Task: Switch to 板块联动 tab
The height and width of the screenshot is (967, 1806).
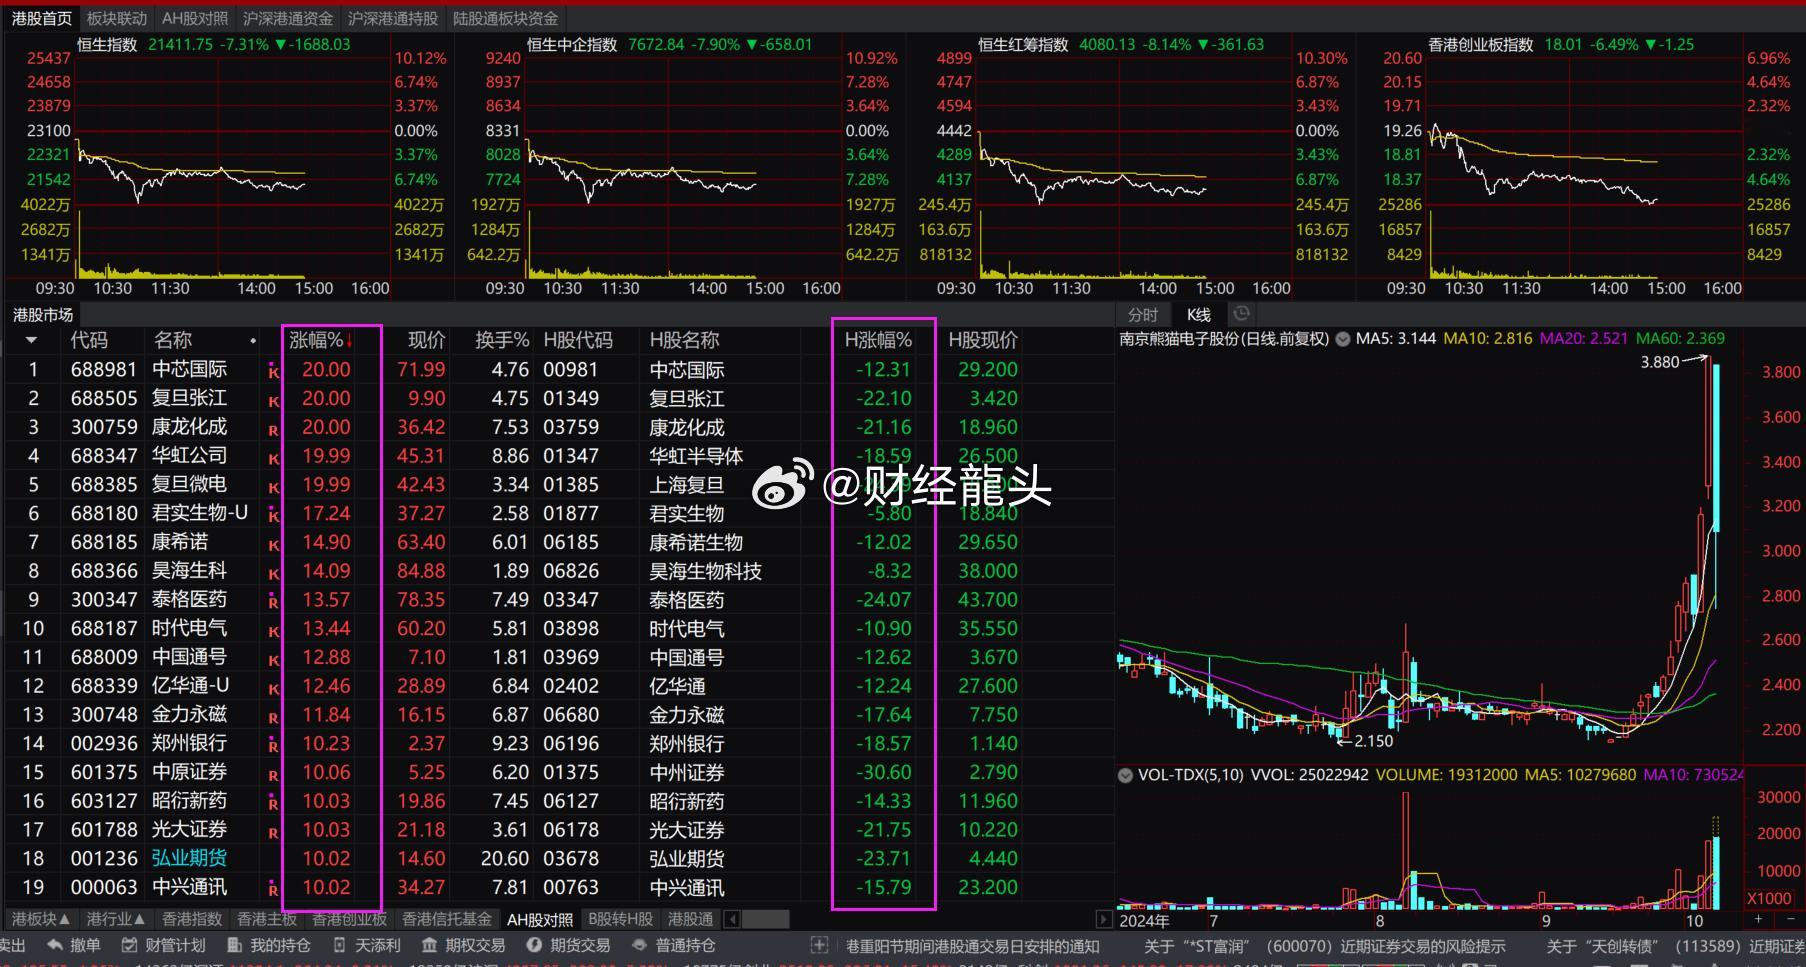Action: [x=117, y=18]
